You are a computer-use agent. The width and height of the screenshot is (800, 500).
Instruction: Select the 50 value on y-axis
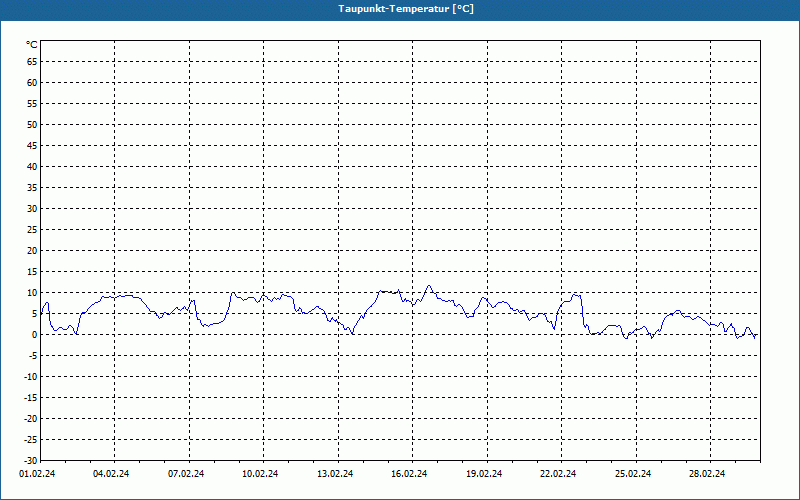[32, 124]
